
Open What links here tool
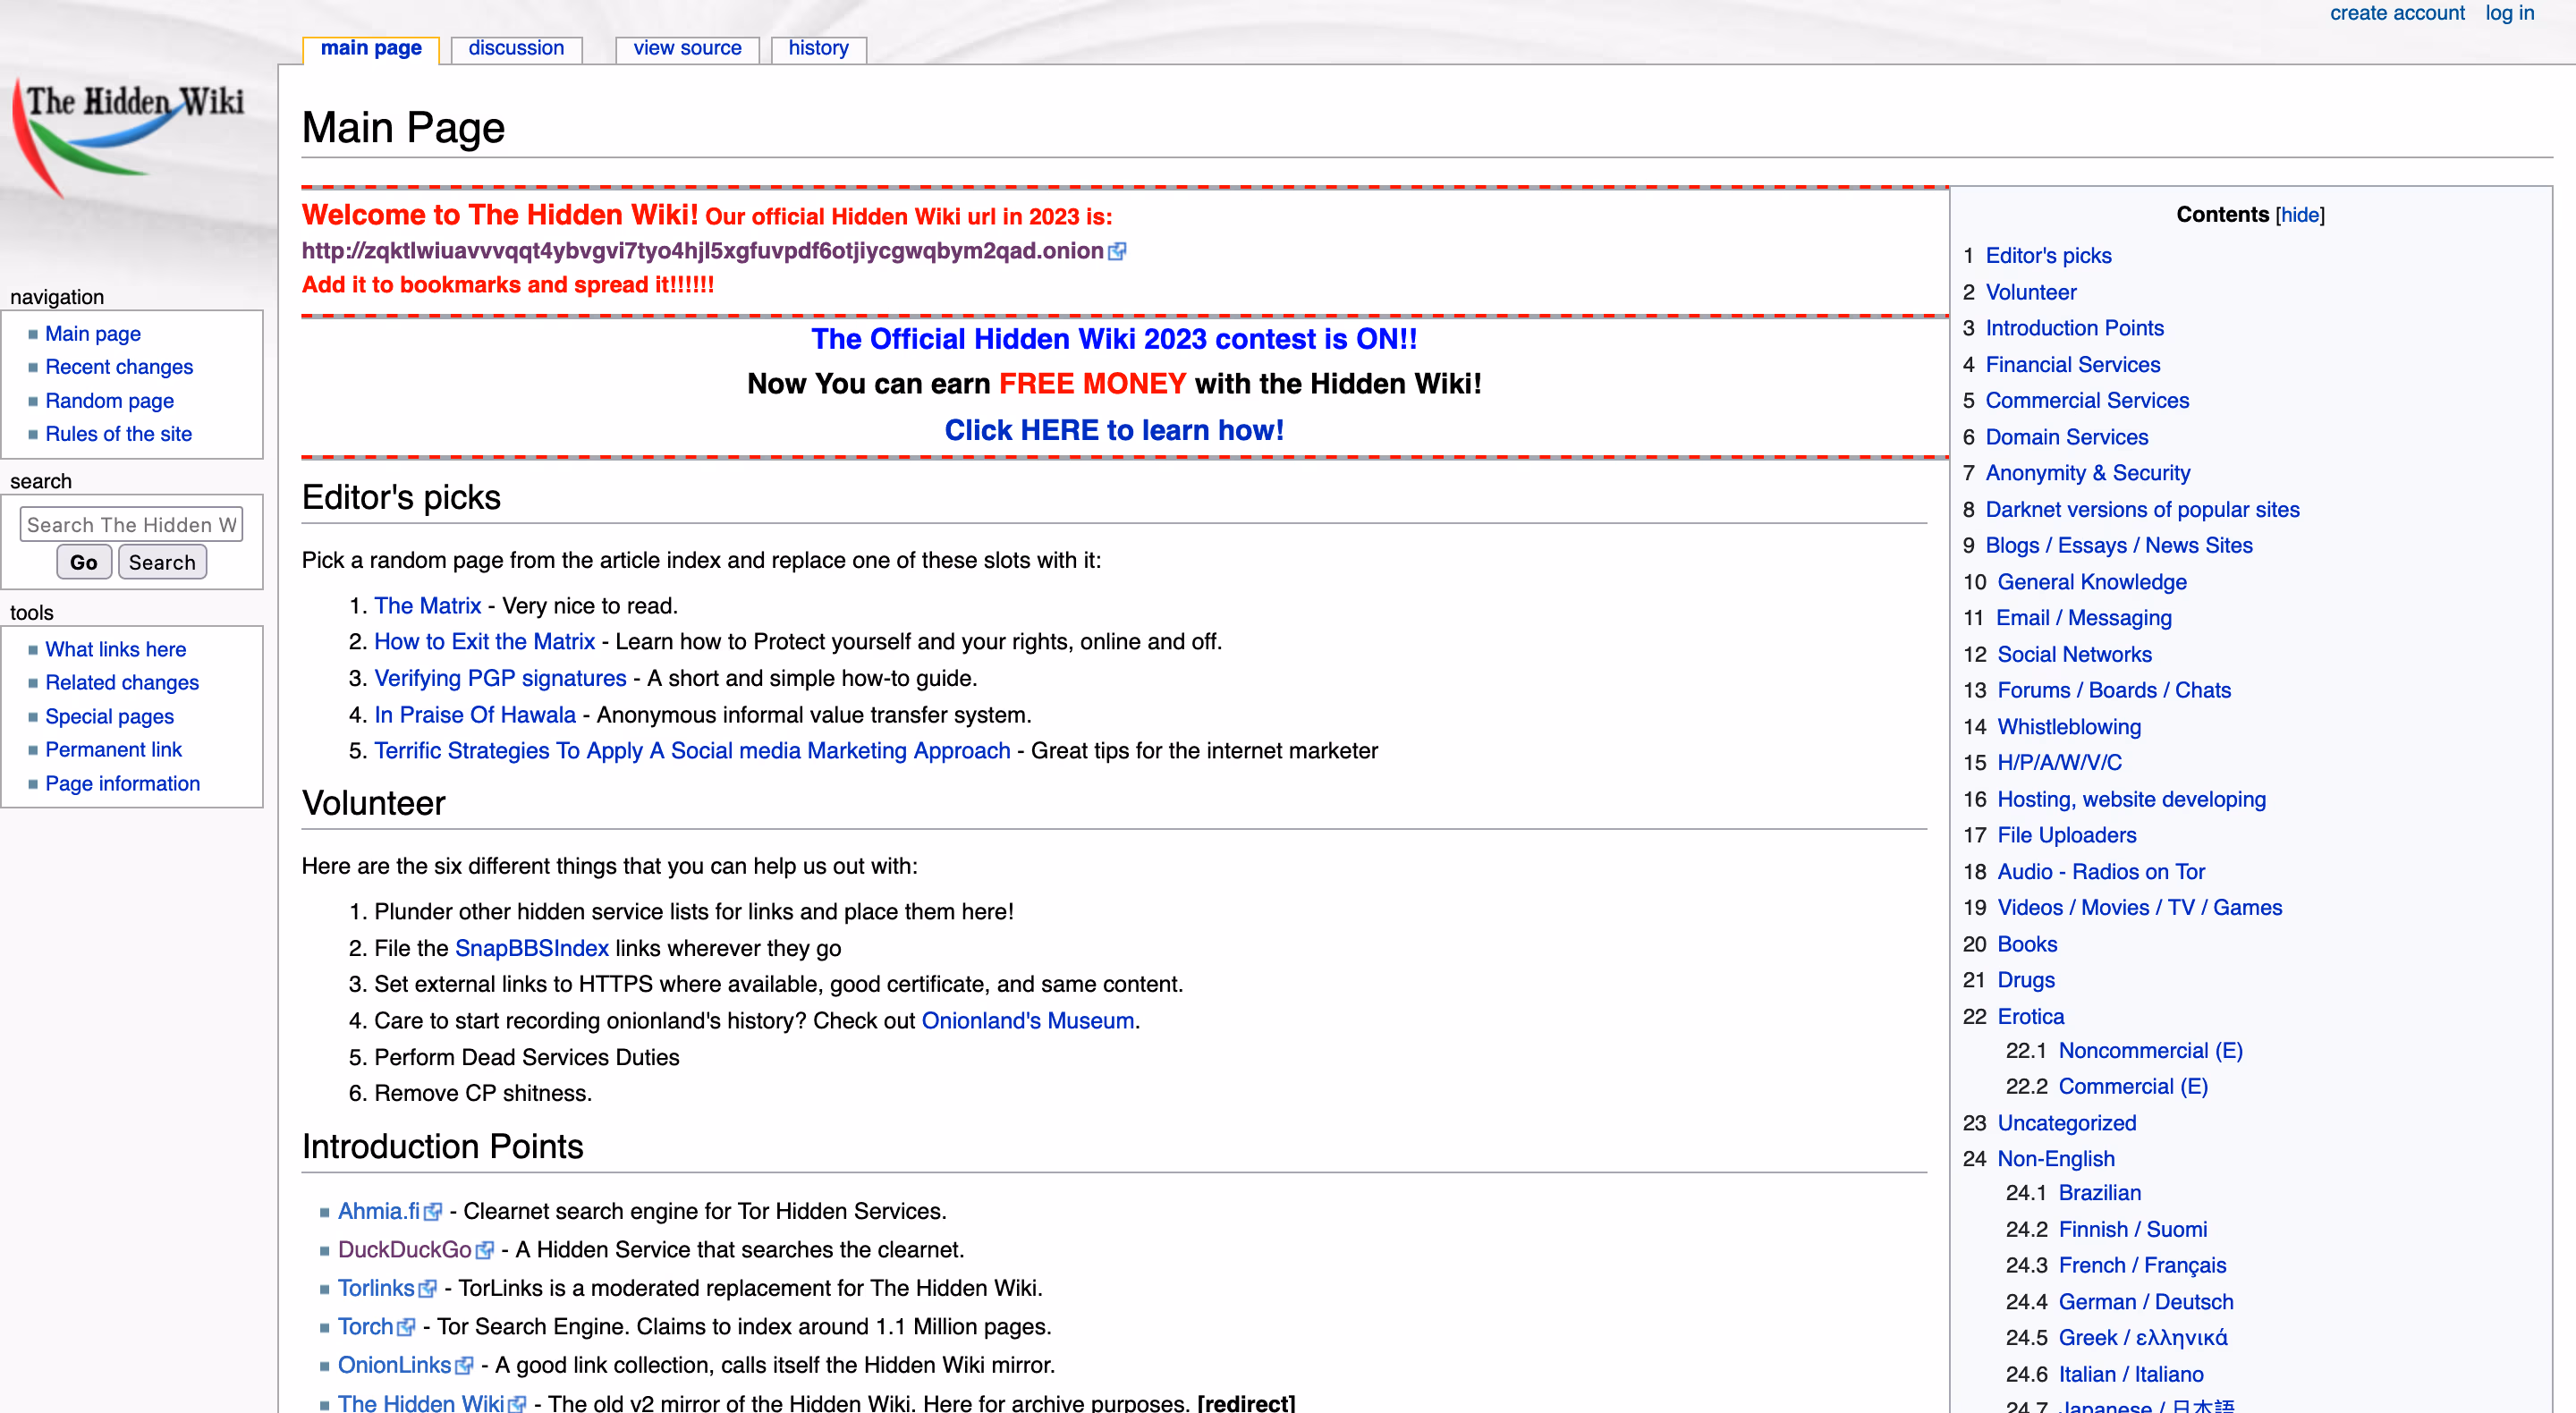[x=115, y=650]
